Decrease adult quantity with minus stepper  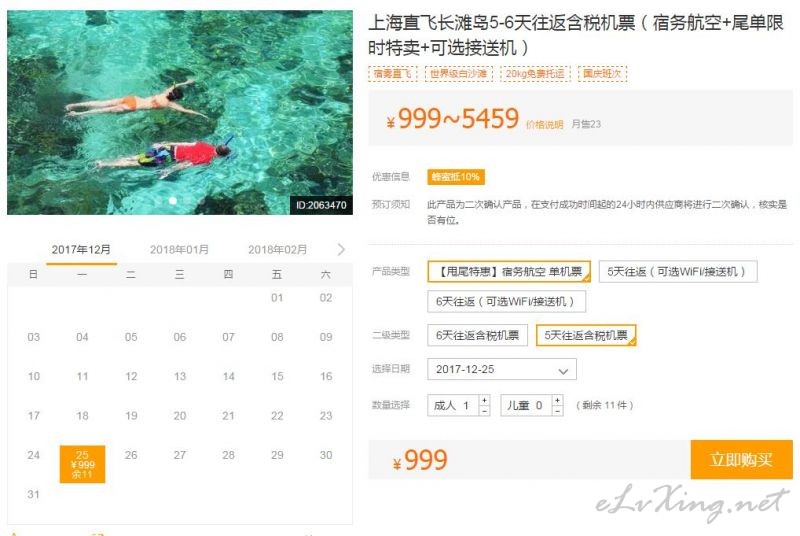(485, 411)
